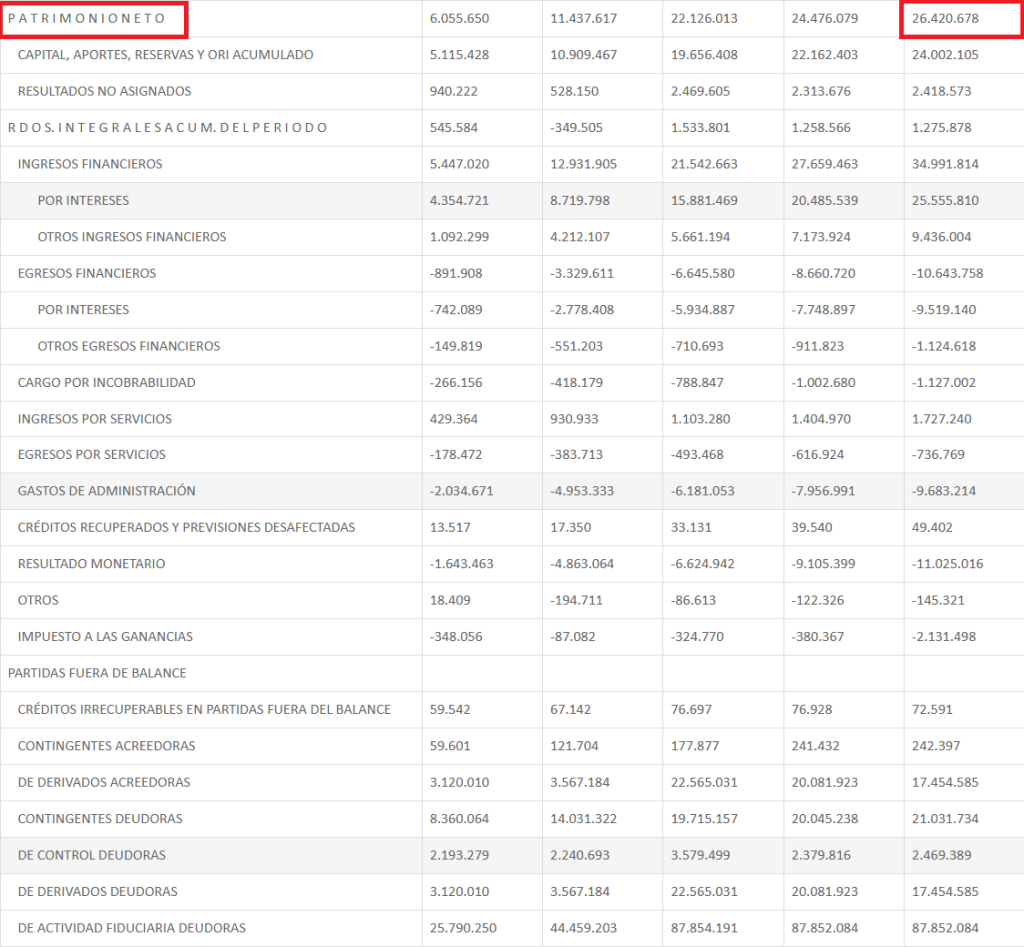Select resultados no asignados value 940.222
This screenshot has width=1024, height=947.
[453, 91]
